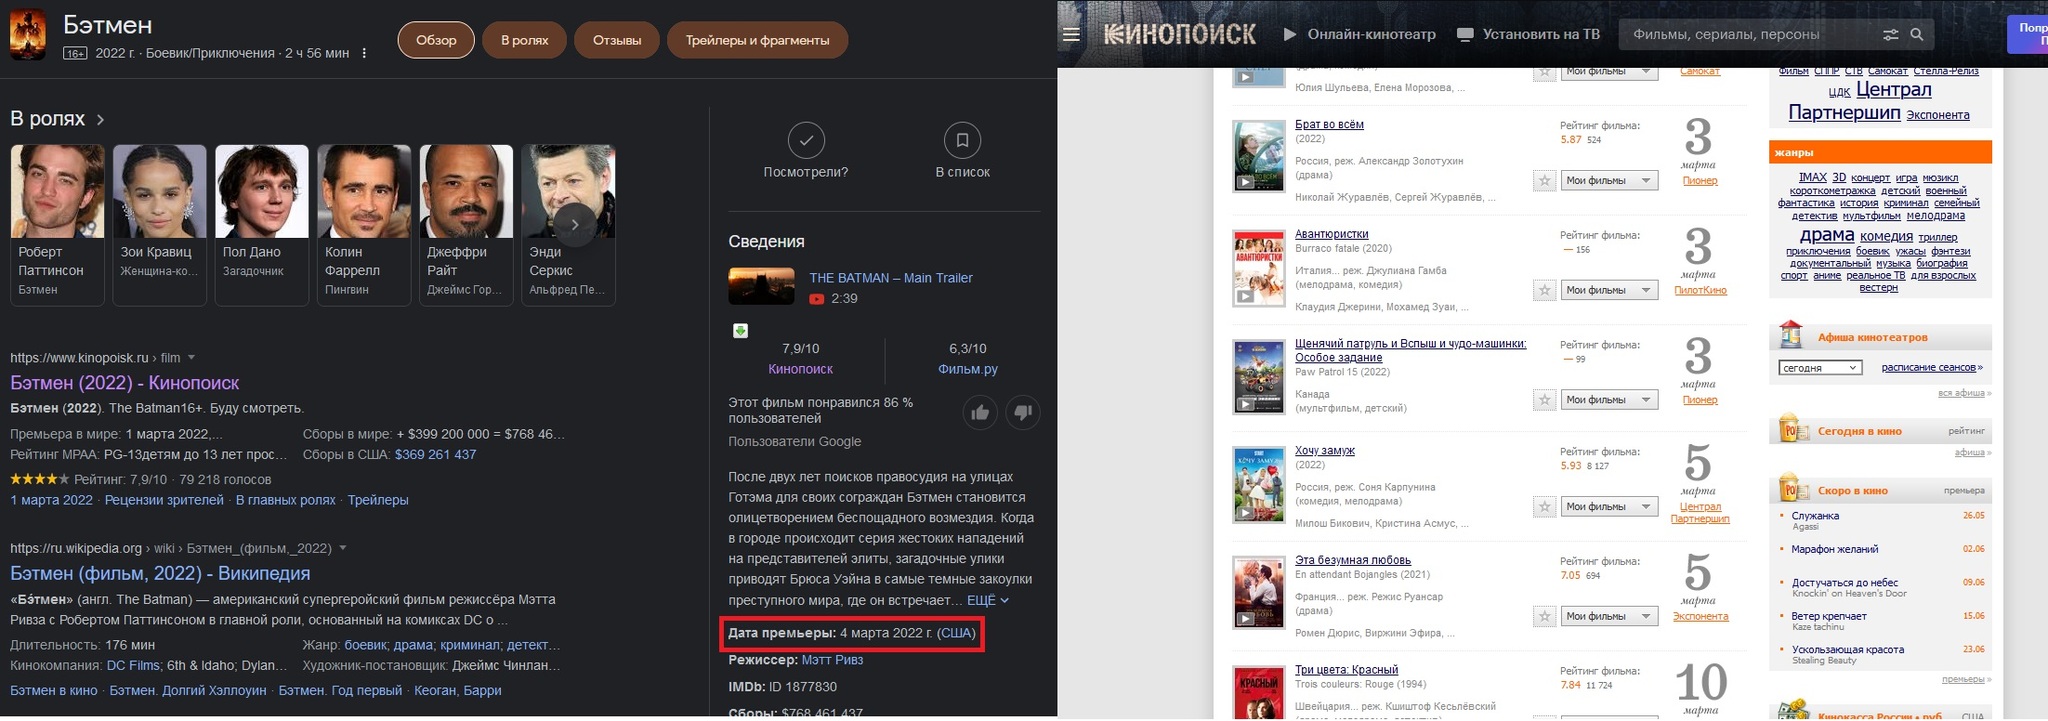Open Мои фильмы dropdown for Брат во всём
This screenshot has height=721, width=2048.
click(1610, 181)
